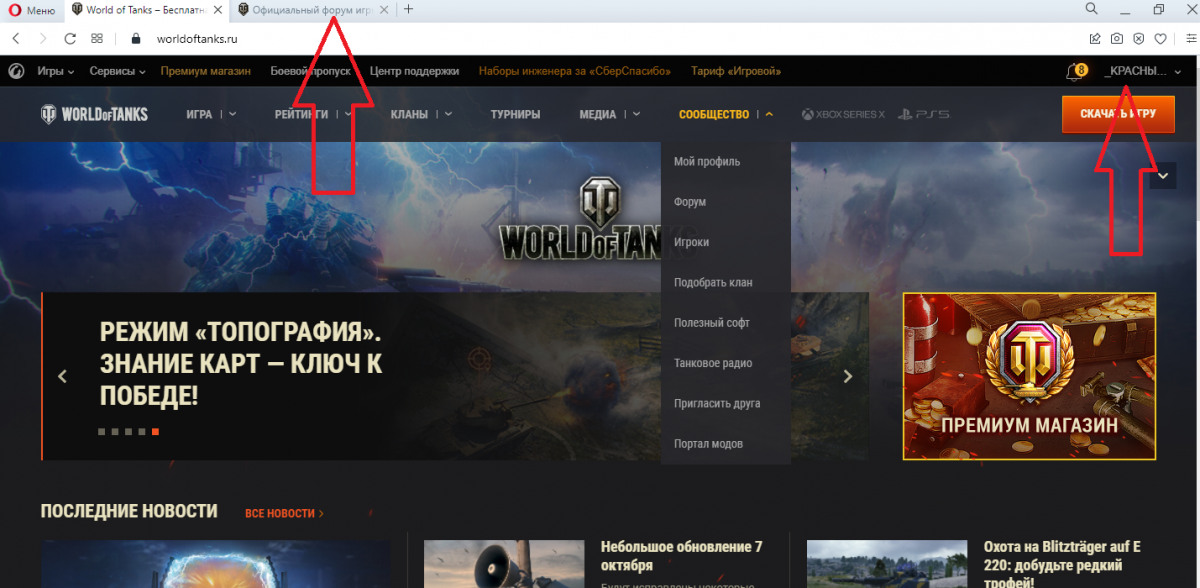
Task: Go forward to the next page
Action: click(x=43, y=39)
